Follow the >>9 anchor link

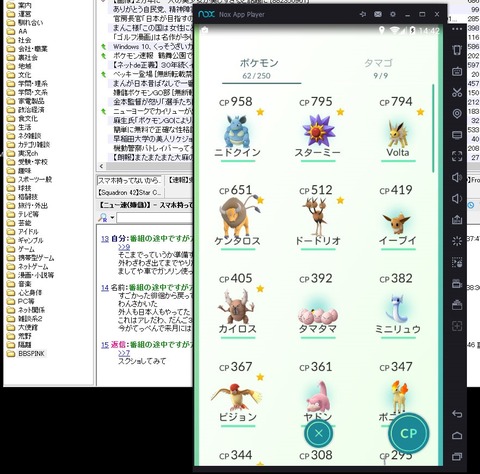[x=124, y=247]
